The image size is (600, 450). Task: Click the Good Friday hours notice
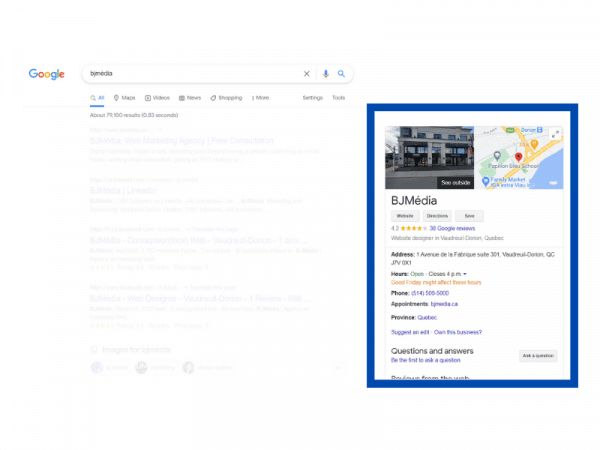tap(436, 283)
